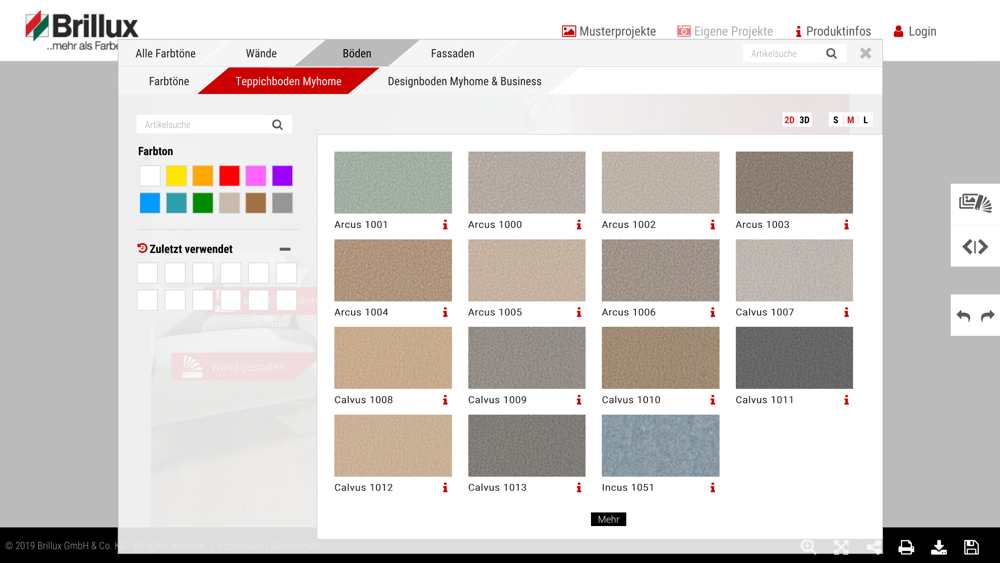Open info for Arcus 1005

579,312
